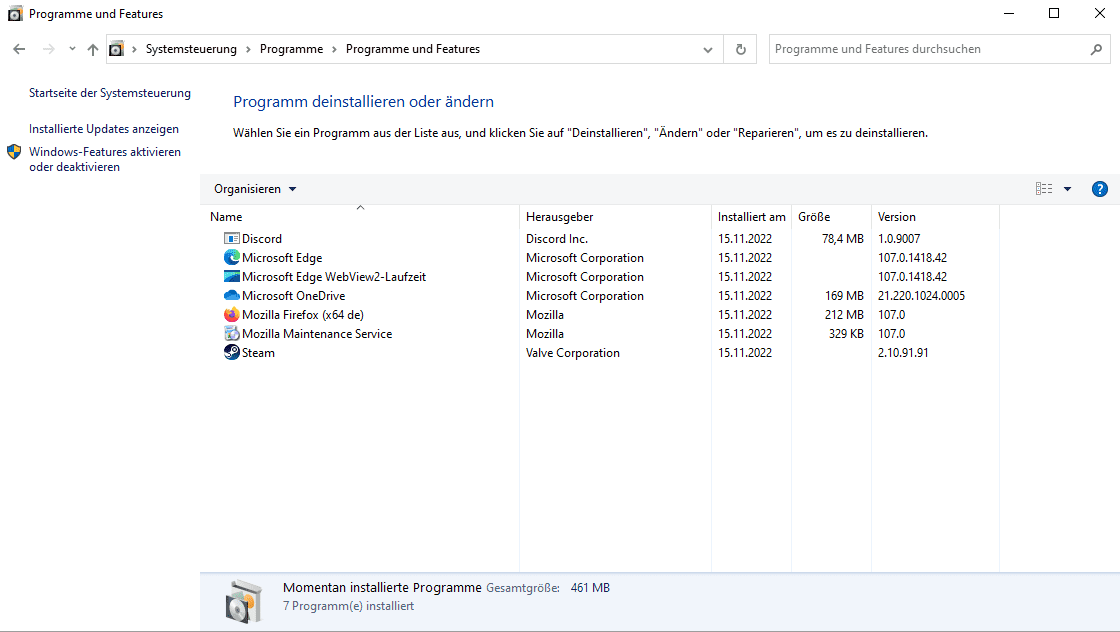Open the Organisieren dropdown menu
The width and height of the screenshot is (1120, 632).
pos(255,189)
